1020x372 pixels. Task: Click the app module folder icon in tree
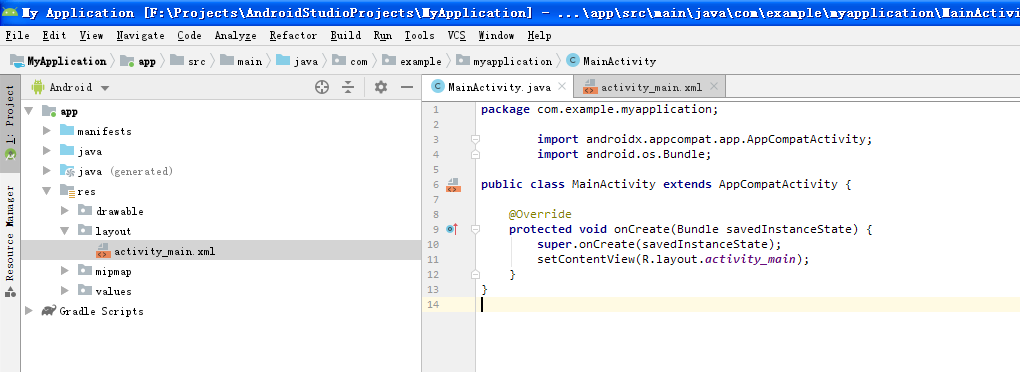tap(49, 111)
